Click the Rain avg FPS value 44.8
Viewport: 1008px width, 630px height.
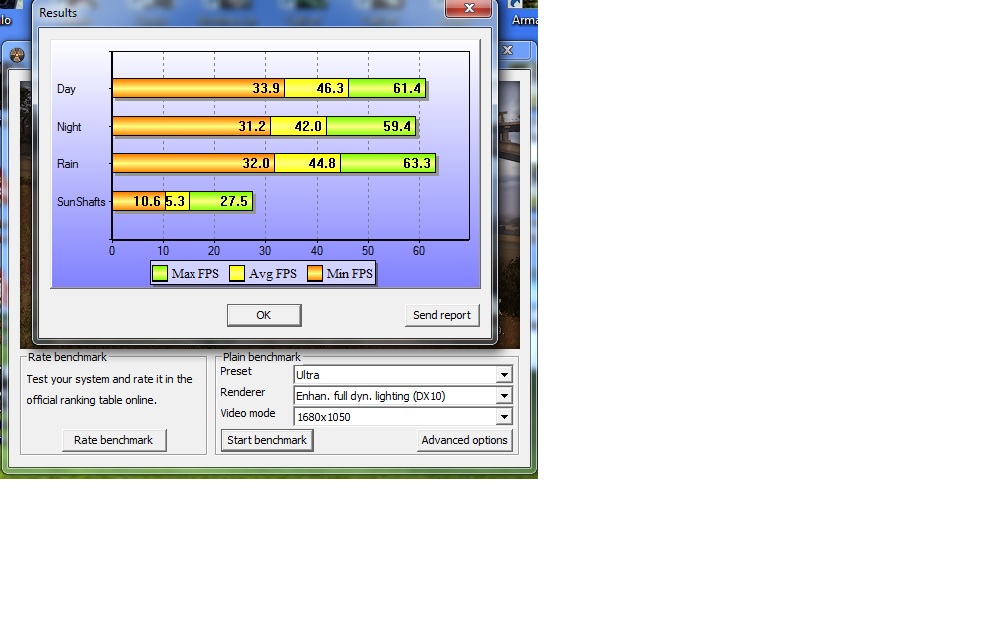(322, 163)
